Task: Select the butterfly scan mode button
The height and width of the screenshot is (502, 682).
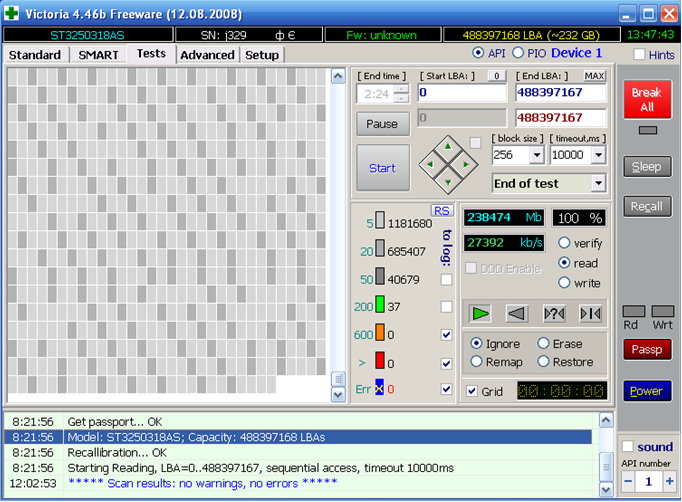Action: (591, 313)
